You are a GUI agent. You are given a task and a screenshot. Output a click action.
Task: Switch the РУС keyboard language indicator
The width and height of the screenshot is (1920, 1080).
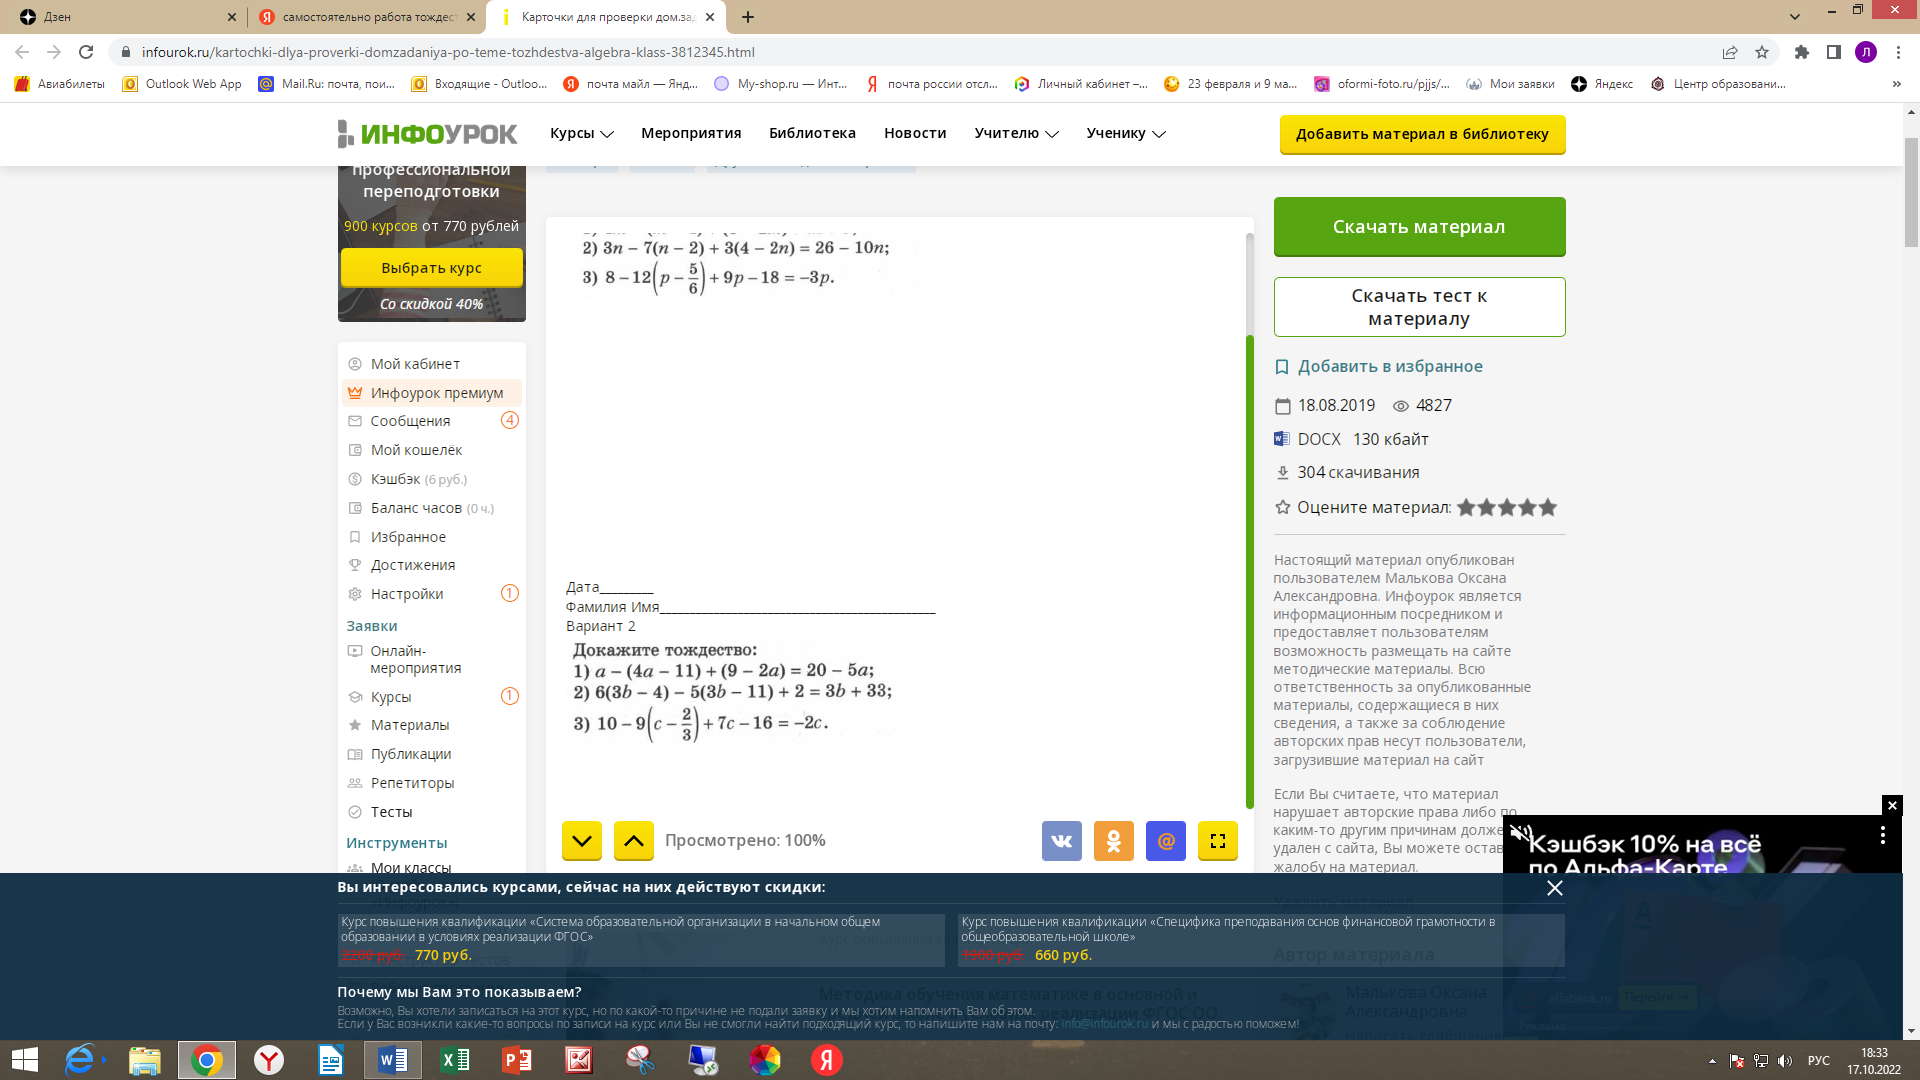(1818, 1060)
